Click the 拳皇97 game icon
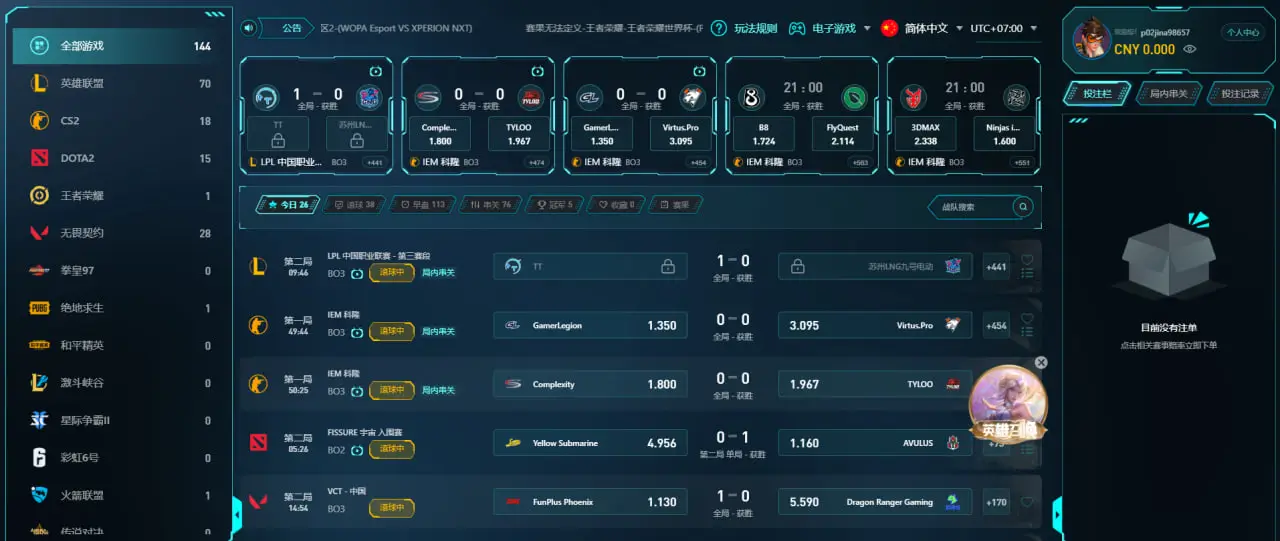1280x541 pixels. [39, 271]
